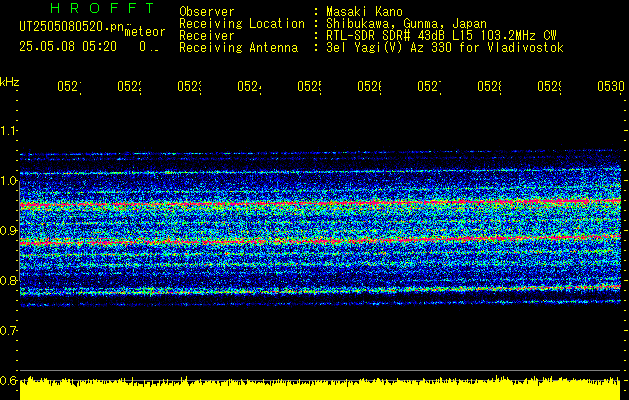The width and height of the screenshot is (629, 400).
Task: Click the Observer name Masaki Kano
Action: coord(364,11)
